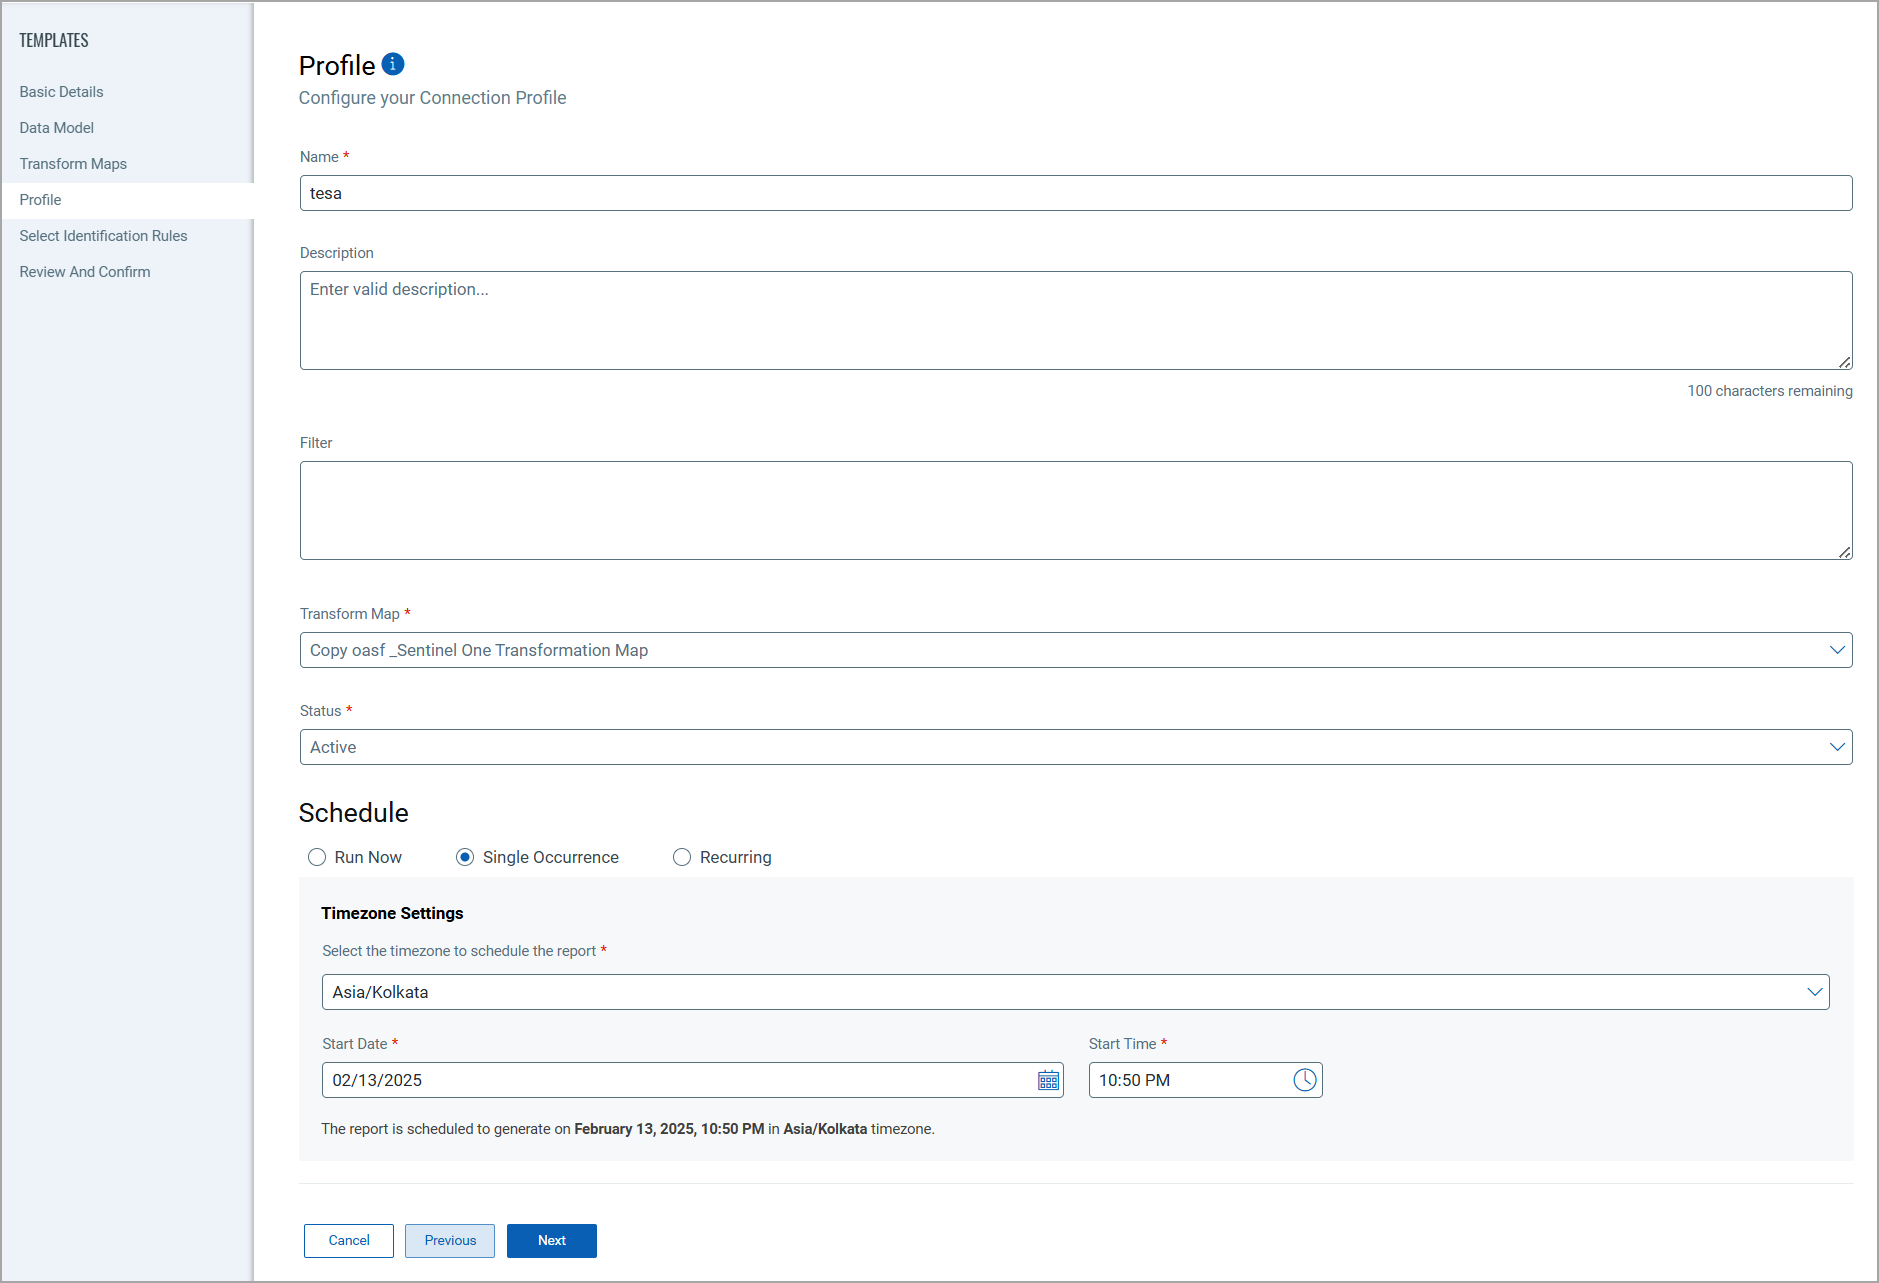1879x1283 pixels.
Task: Click into the Name input field
Action: click(x=1075, y=193)
